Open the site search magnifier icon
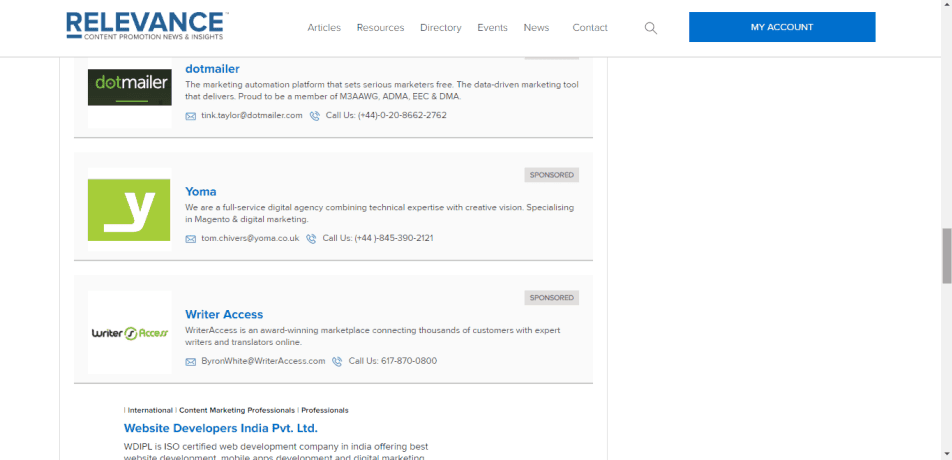Viewport: 952px width, 460px height. pyautogui.click(x=650, y=28)
